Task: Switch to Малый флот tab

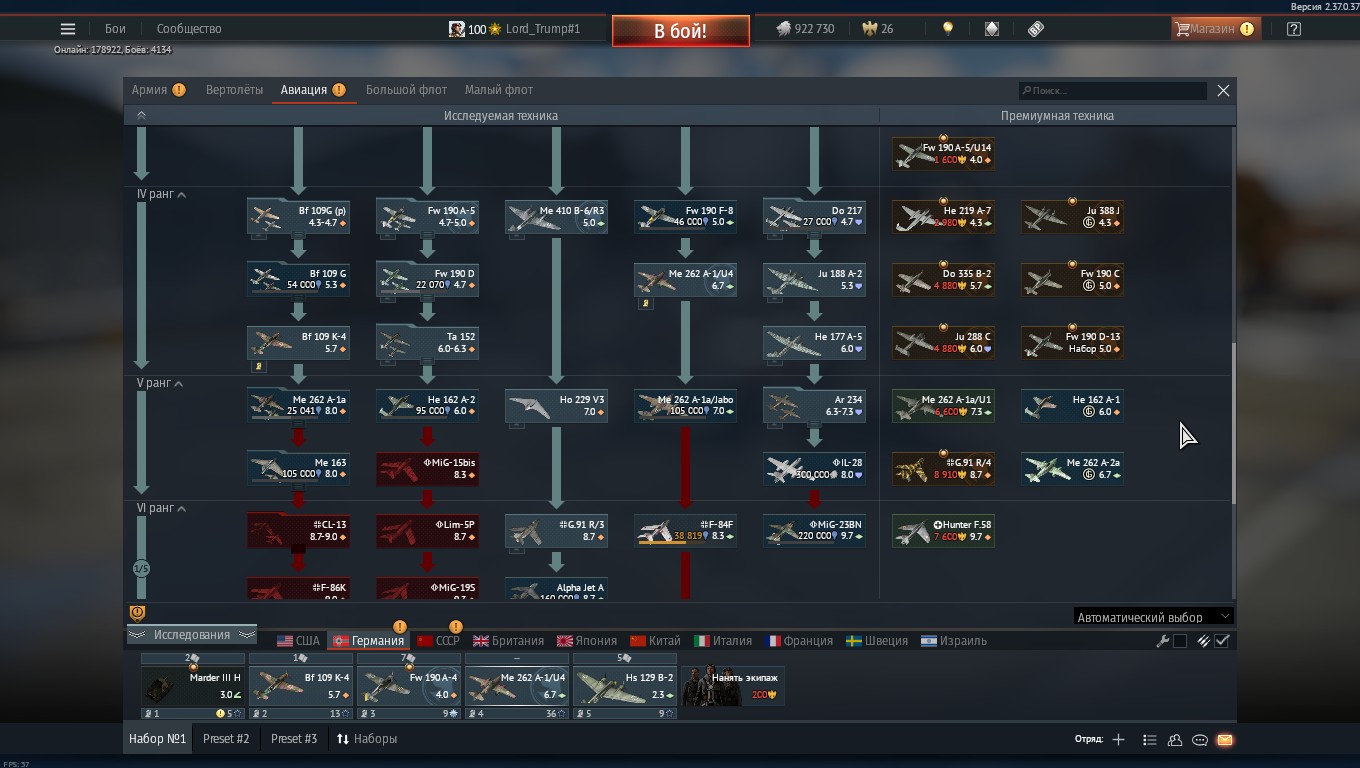Action: [499, 90]
